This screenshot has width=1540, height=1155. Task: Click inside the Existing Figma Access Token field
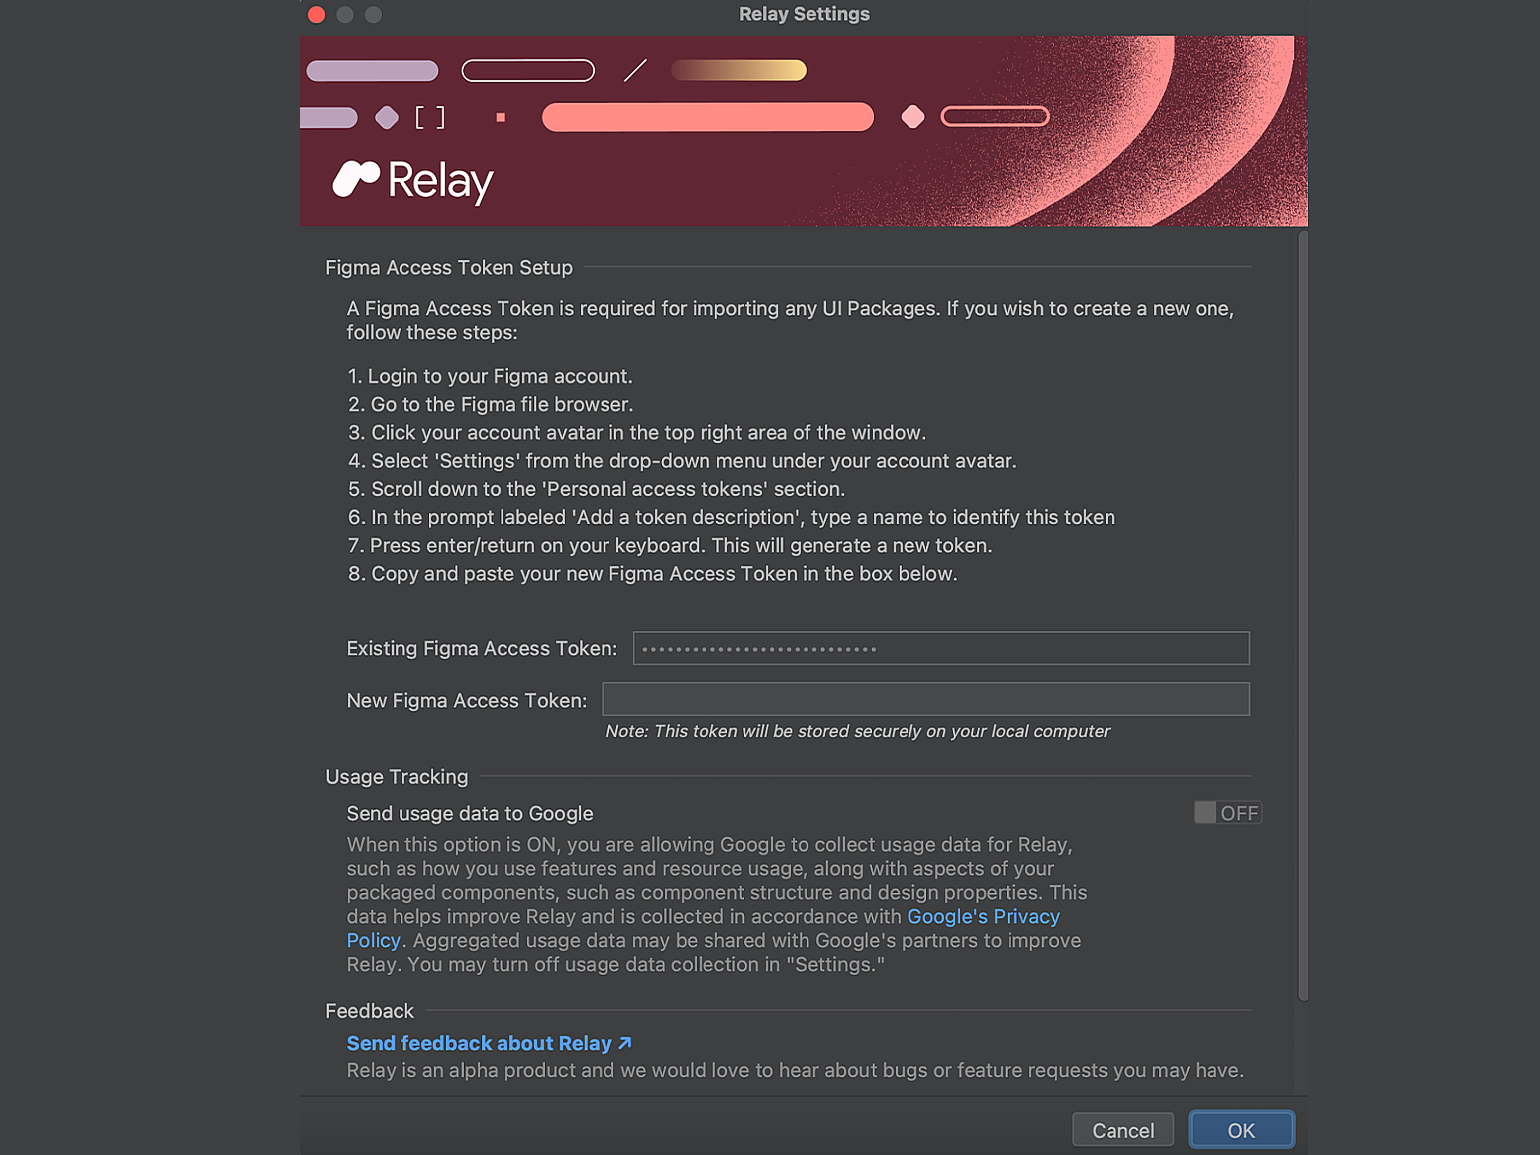(941, 648)
